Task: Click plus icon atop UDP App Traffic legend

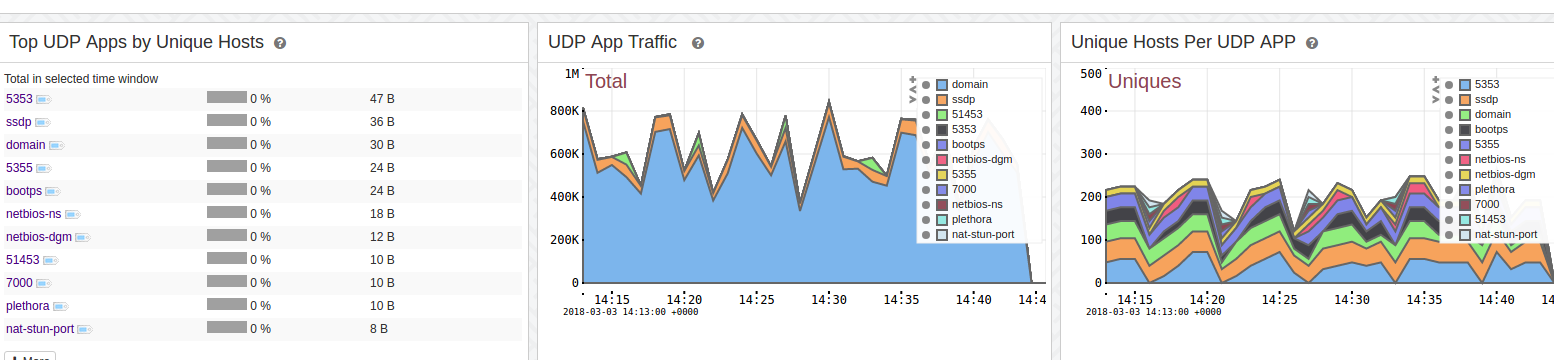Action: click(912, 79)
